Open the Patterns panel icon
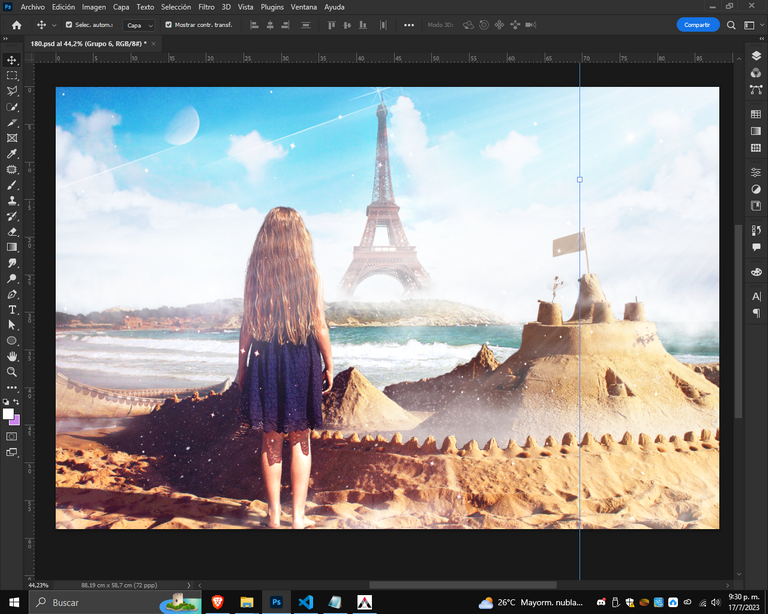The height and width of the screenshot is (614, 768). coord(756,147)
